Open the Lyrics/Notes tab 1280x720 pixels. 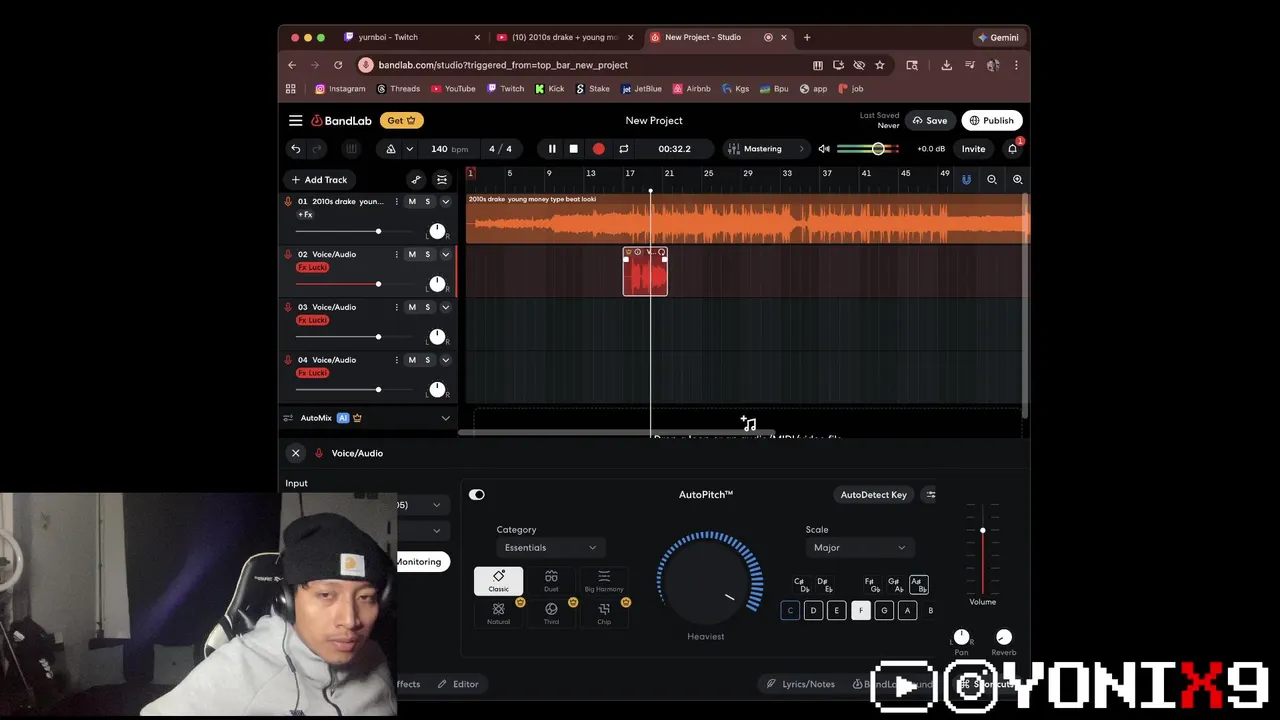[x=800, y=684]
